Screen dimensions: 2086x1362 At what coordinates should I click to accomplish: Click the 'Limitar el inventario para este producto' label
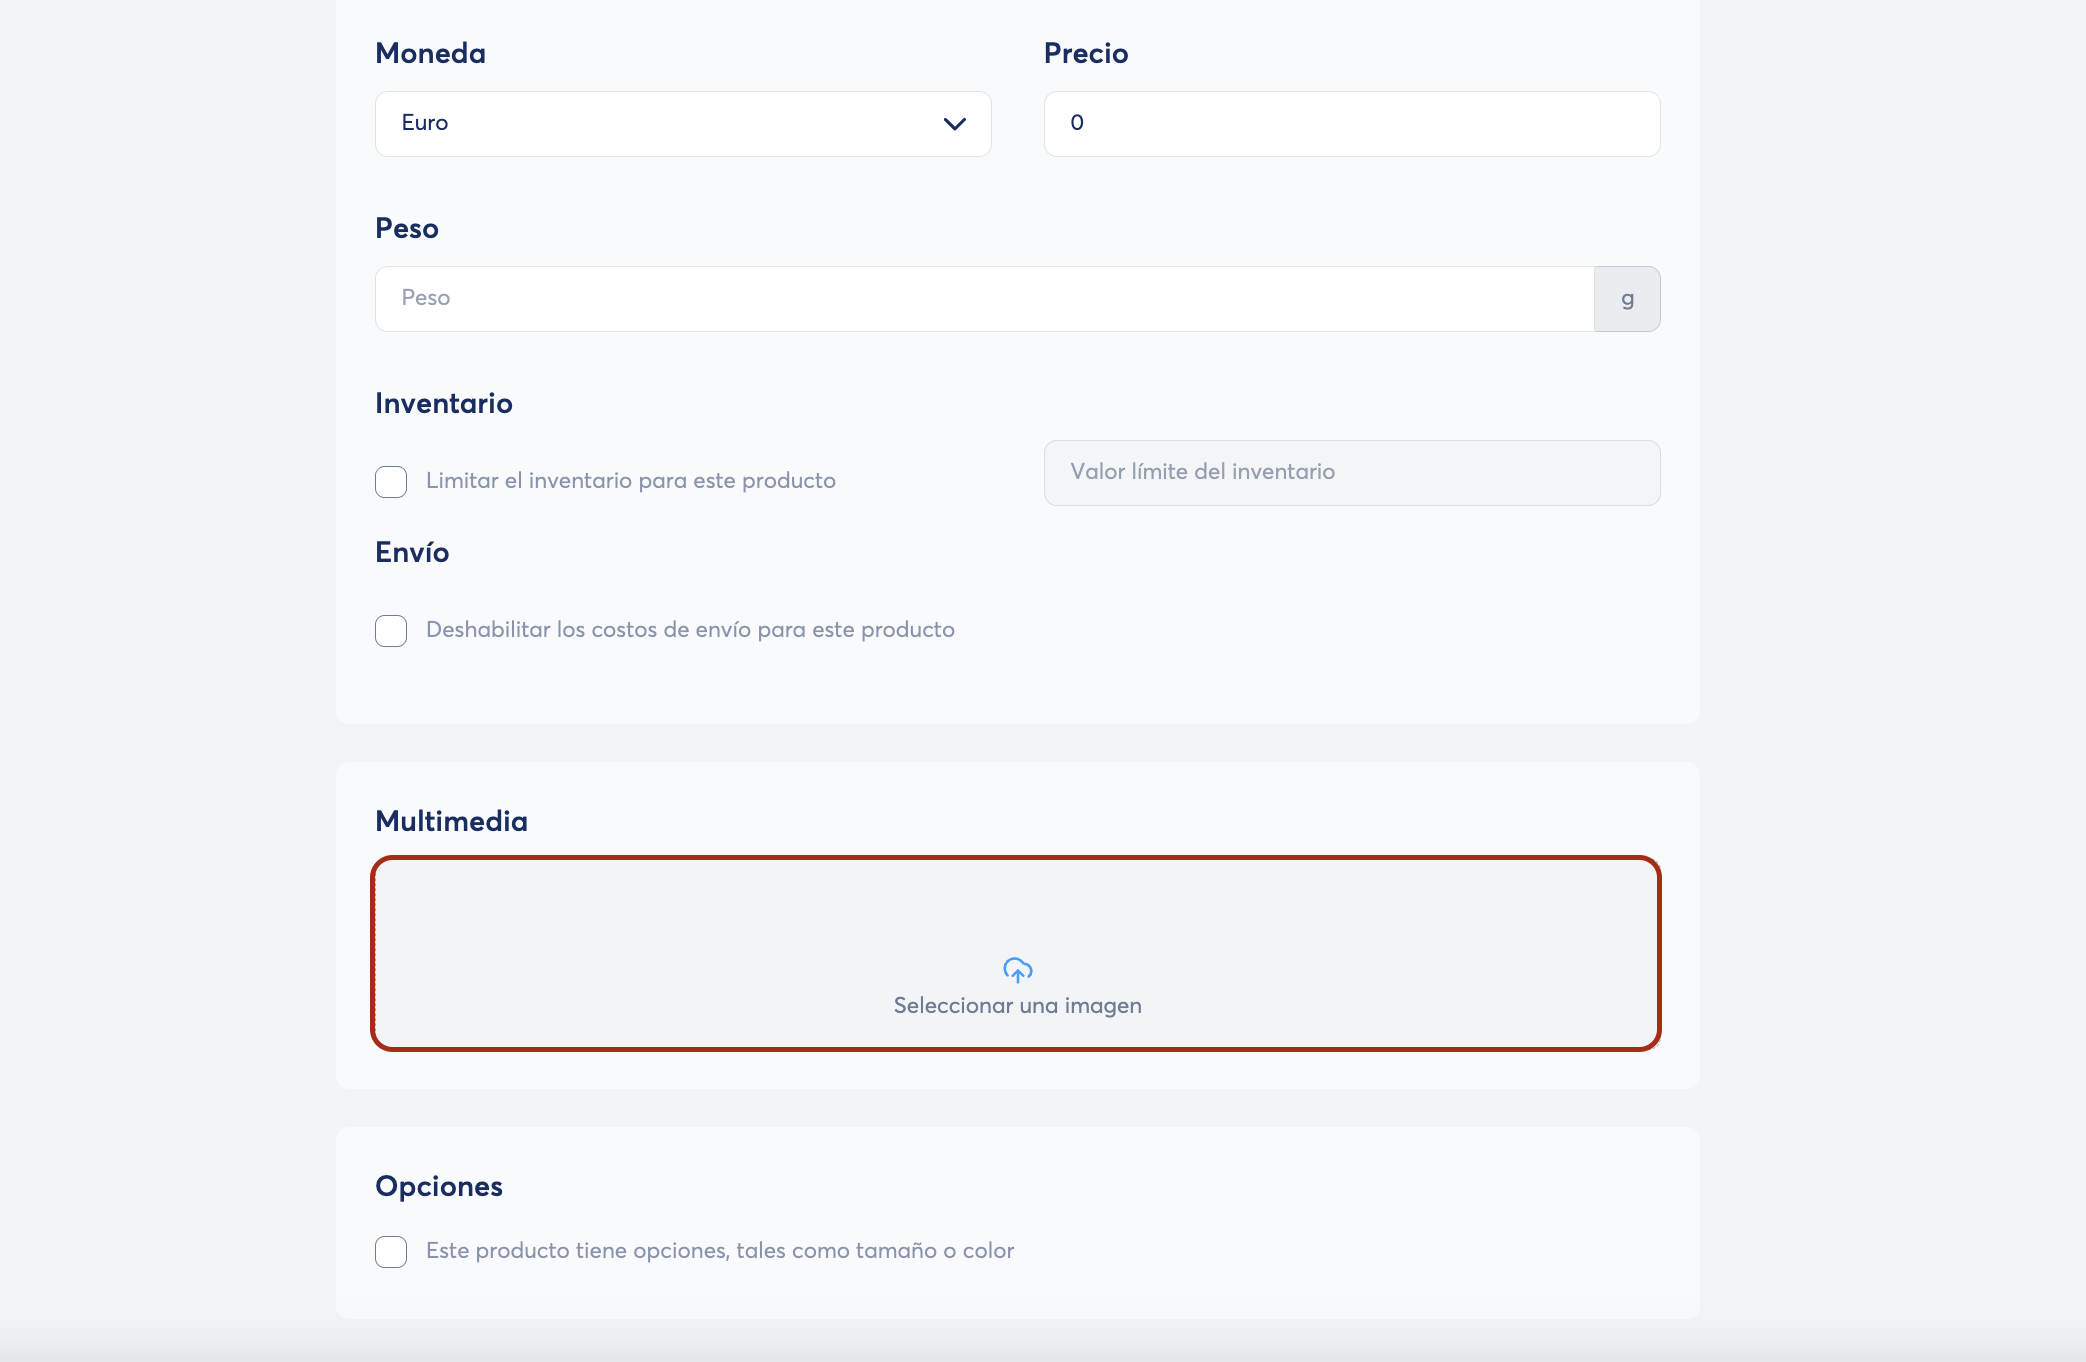click(631, 481)
